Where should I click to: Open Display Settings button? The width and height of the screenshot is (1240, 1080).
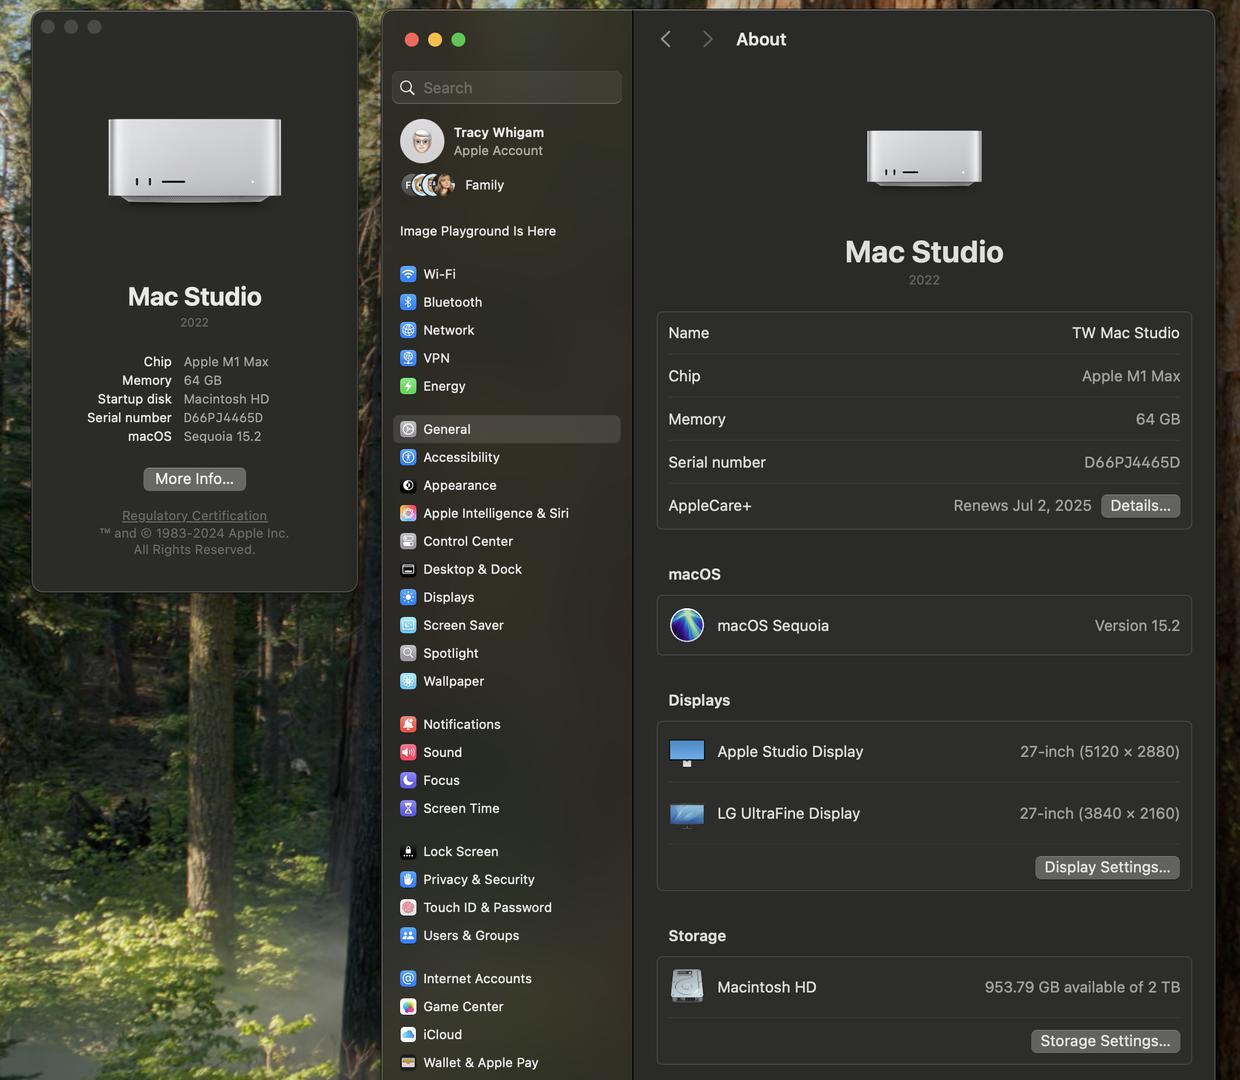[1107, 867]
